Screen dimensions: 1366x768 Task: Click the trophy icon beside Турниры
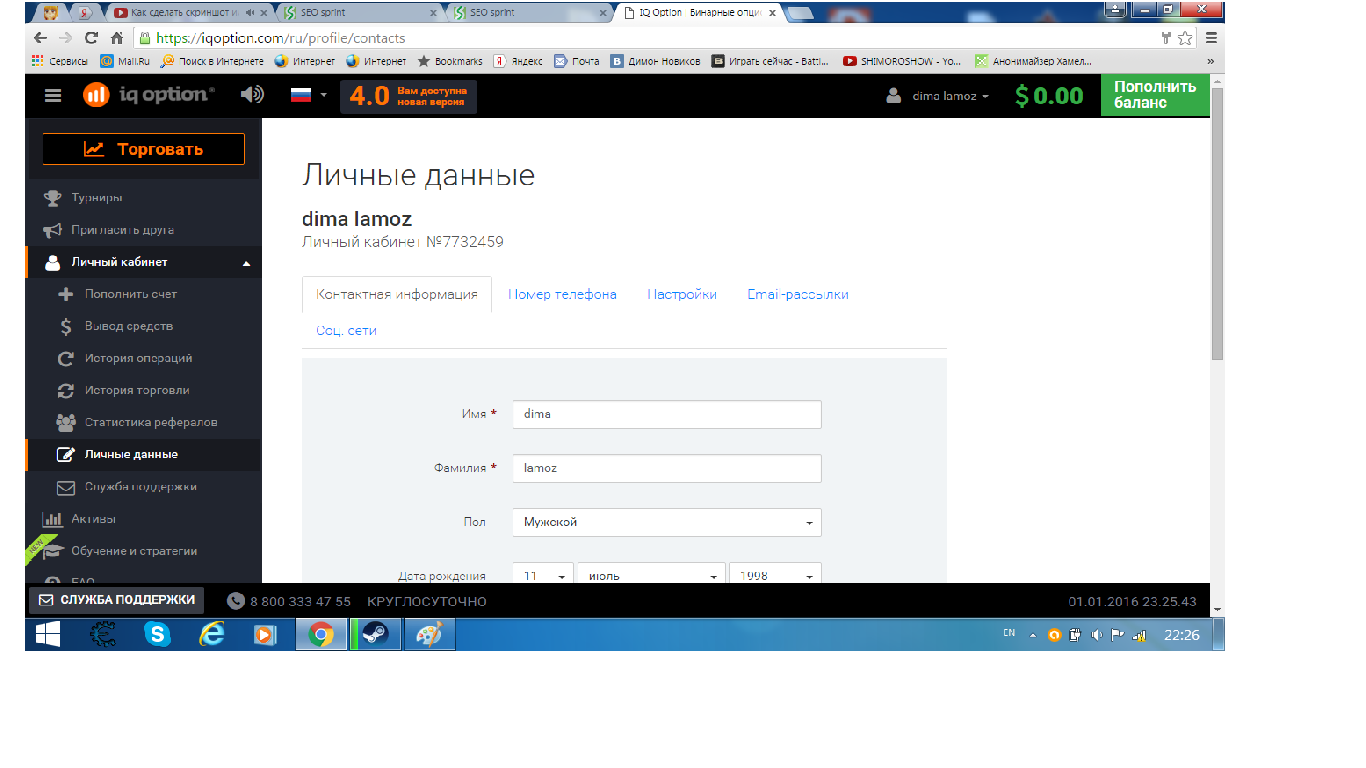(52, 198)
